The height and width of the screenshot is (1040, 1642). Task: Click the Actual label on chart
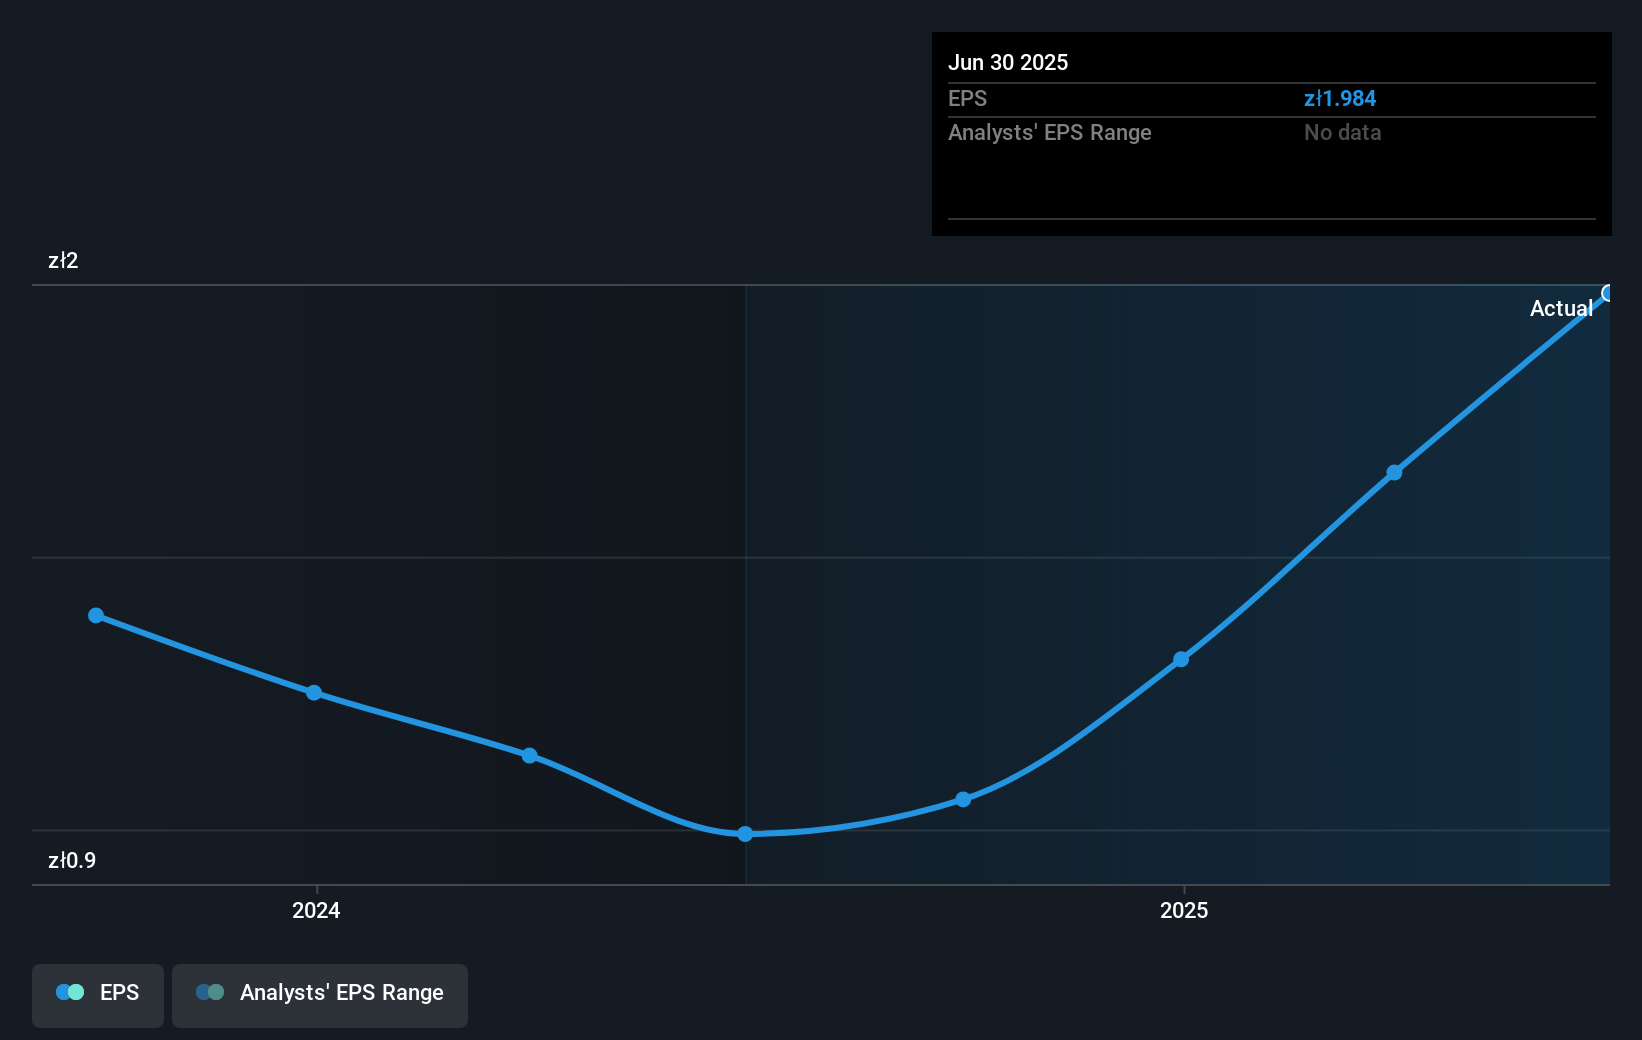pos(1561,308)
